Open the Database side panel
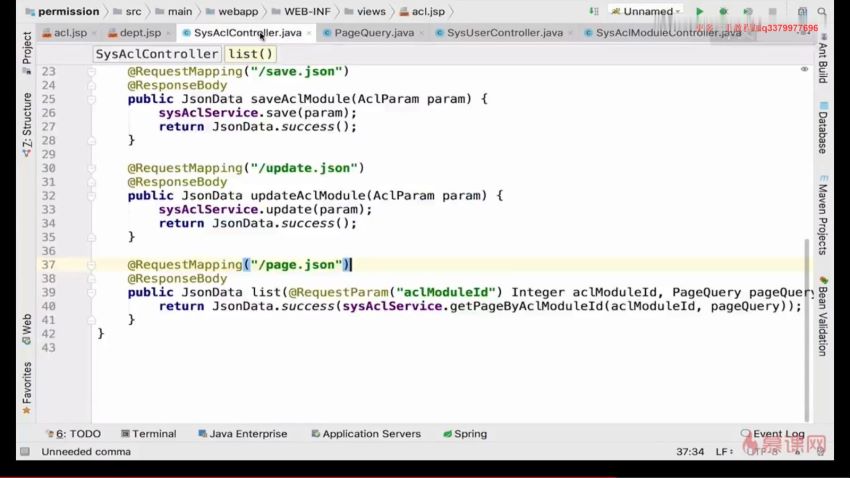Image resolution: width=850 pixels, height=478 pixels. coord(822,126)
